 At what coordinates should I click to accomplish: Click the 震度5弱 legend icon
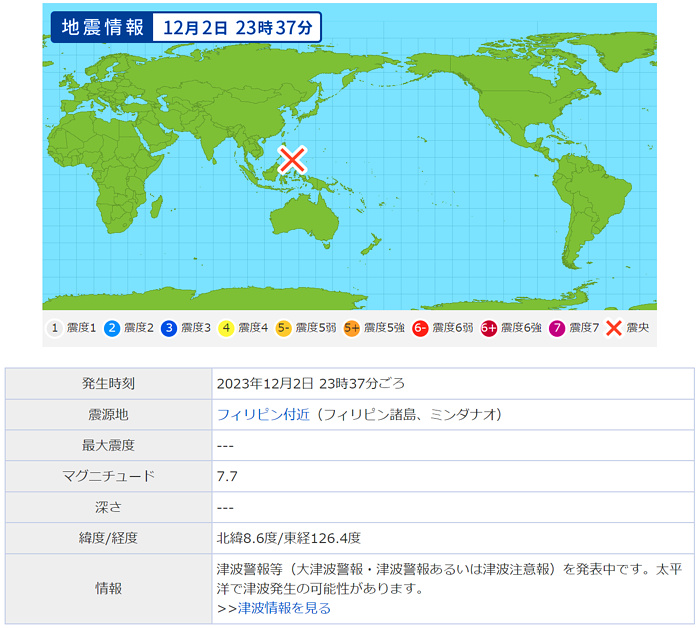point(283,329)
